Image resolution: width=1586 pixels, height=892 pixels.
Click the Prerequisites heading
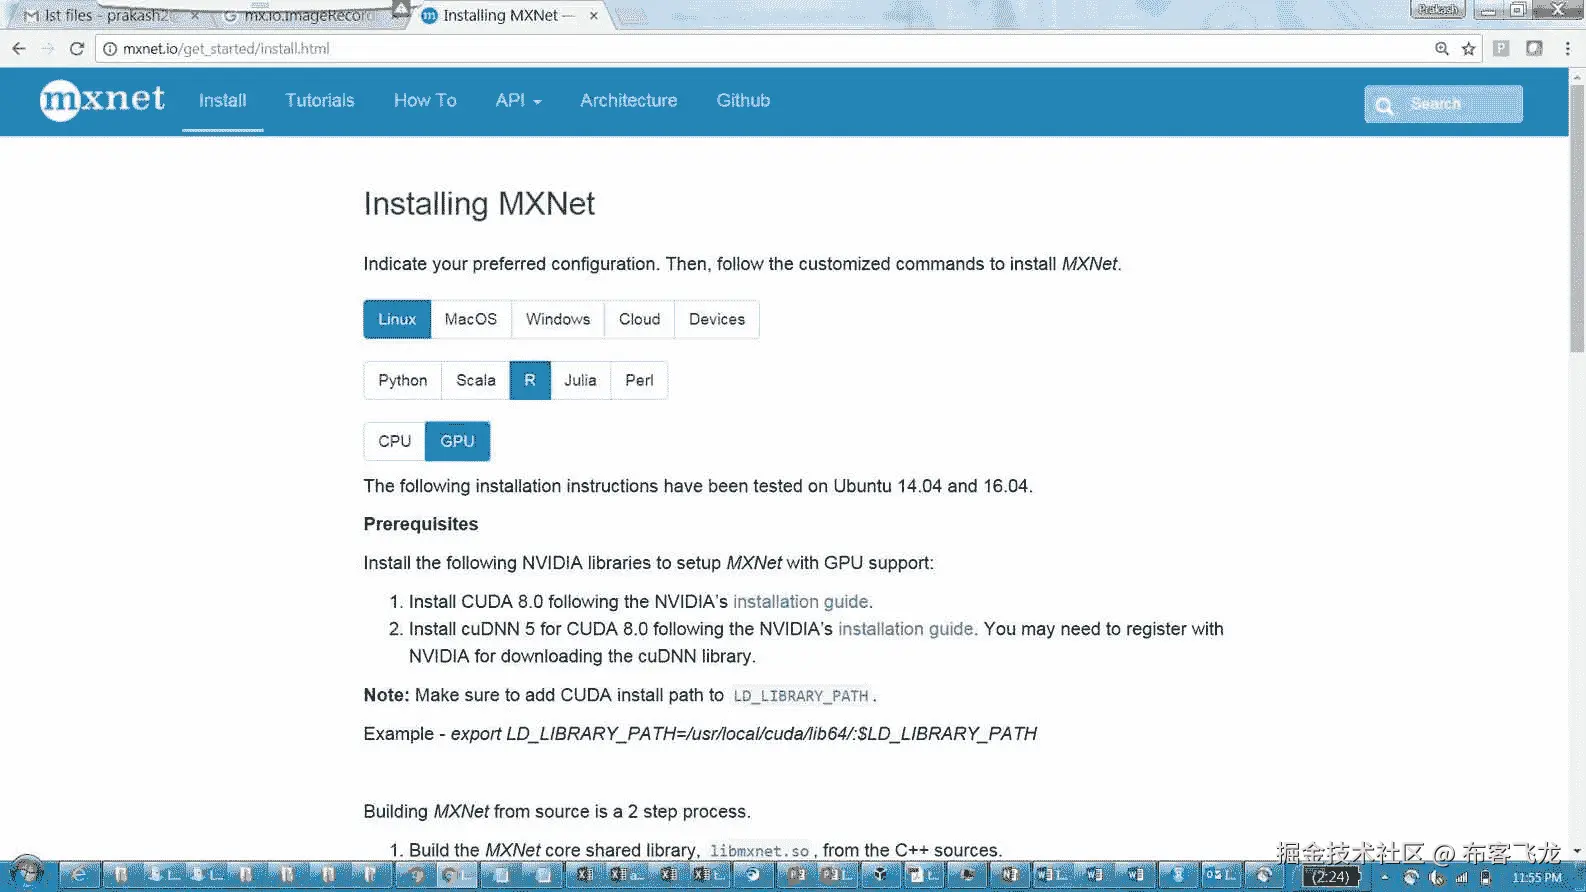(421, 524)
